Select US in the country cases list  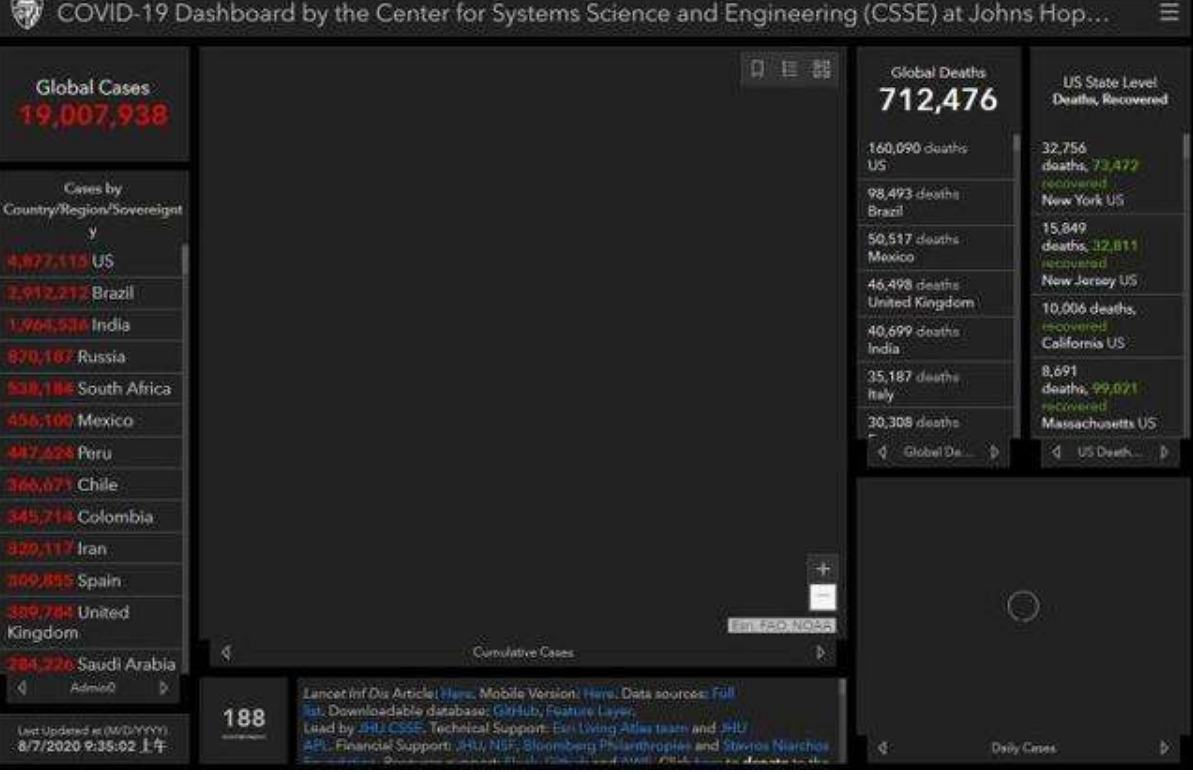[91, 262]
